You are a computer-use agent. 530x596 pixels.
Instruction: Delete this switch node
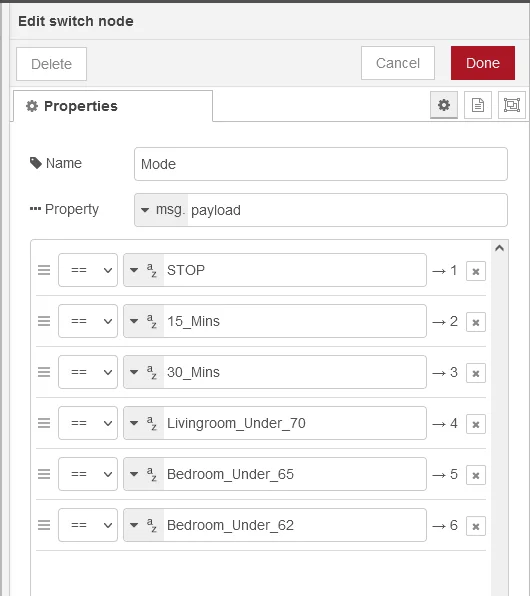pyautogui.click(x=51, y=64)
